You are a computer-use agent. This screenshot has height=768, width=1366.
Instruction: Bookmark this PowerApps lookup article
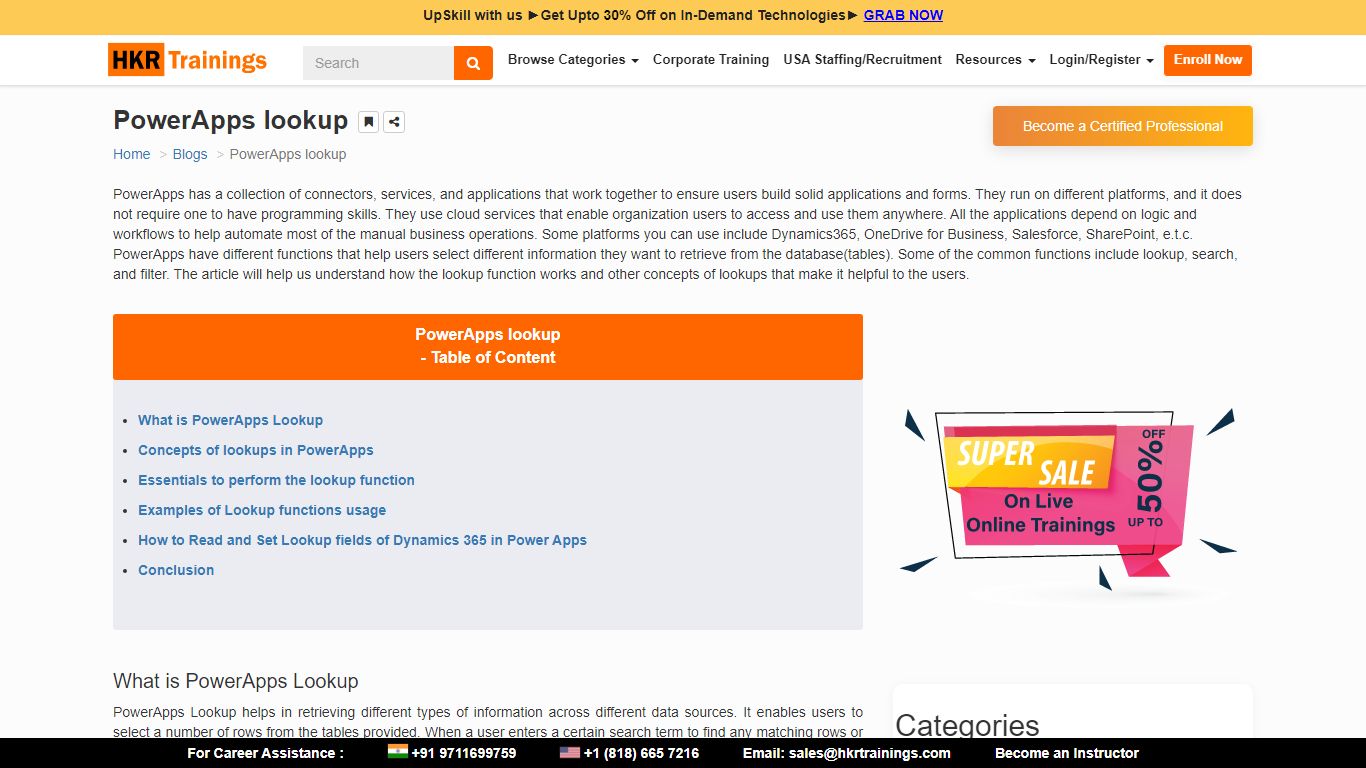(369, 122)
